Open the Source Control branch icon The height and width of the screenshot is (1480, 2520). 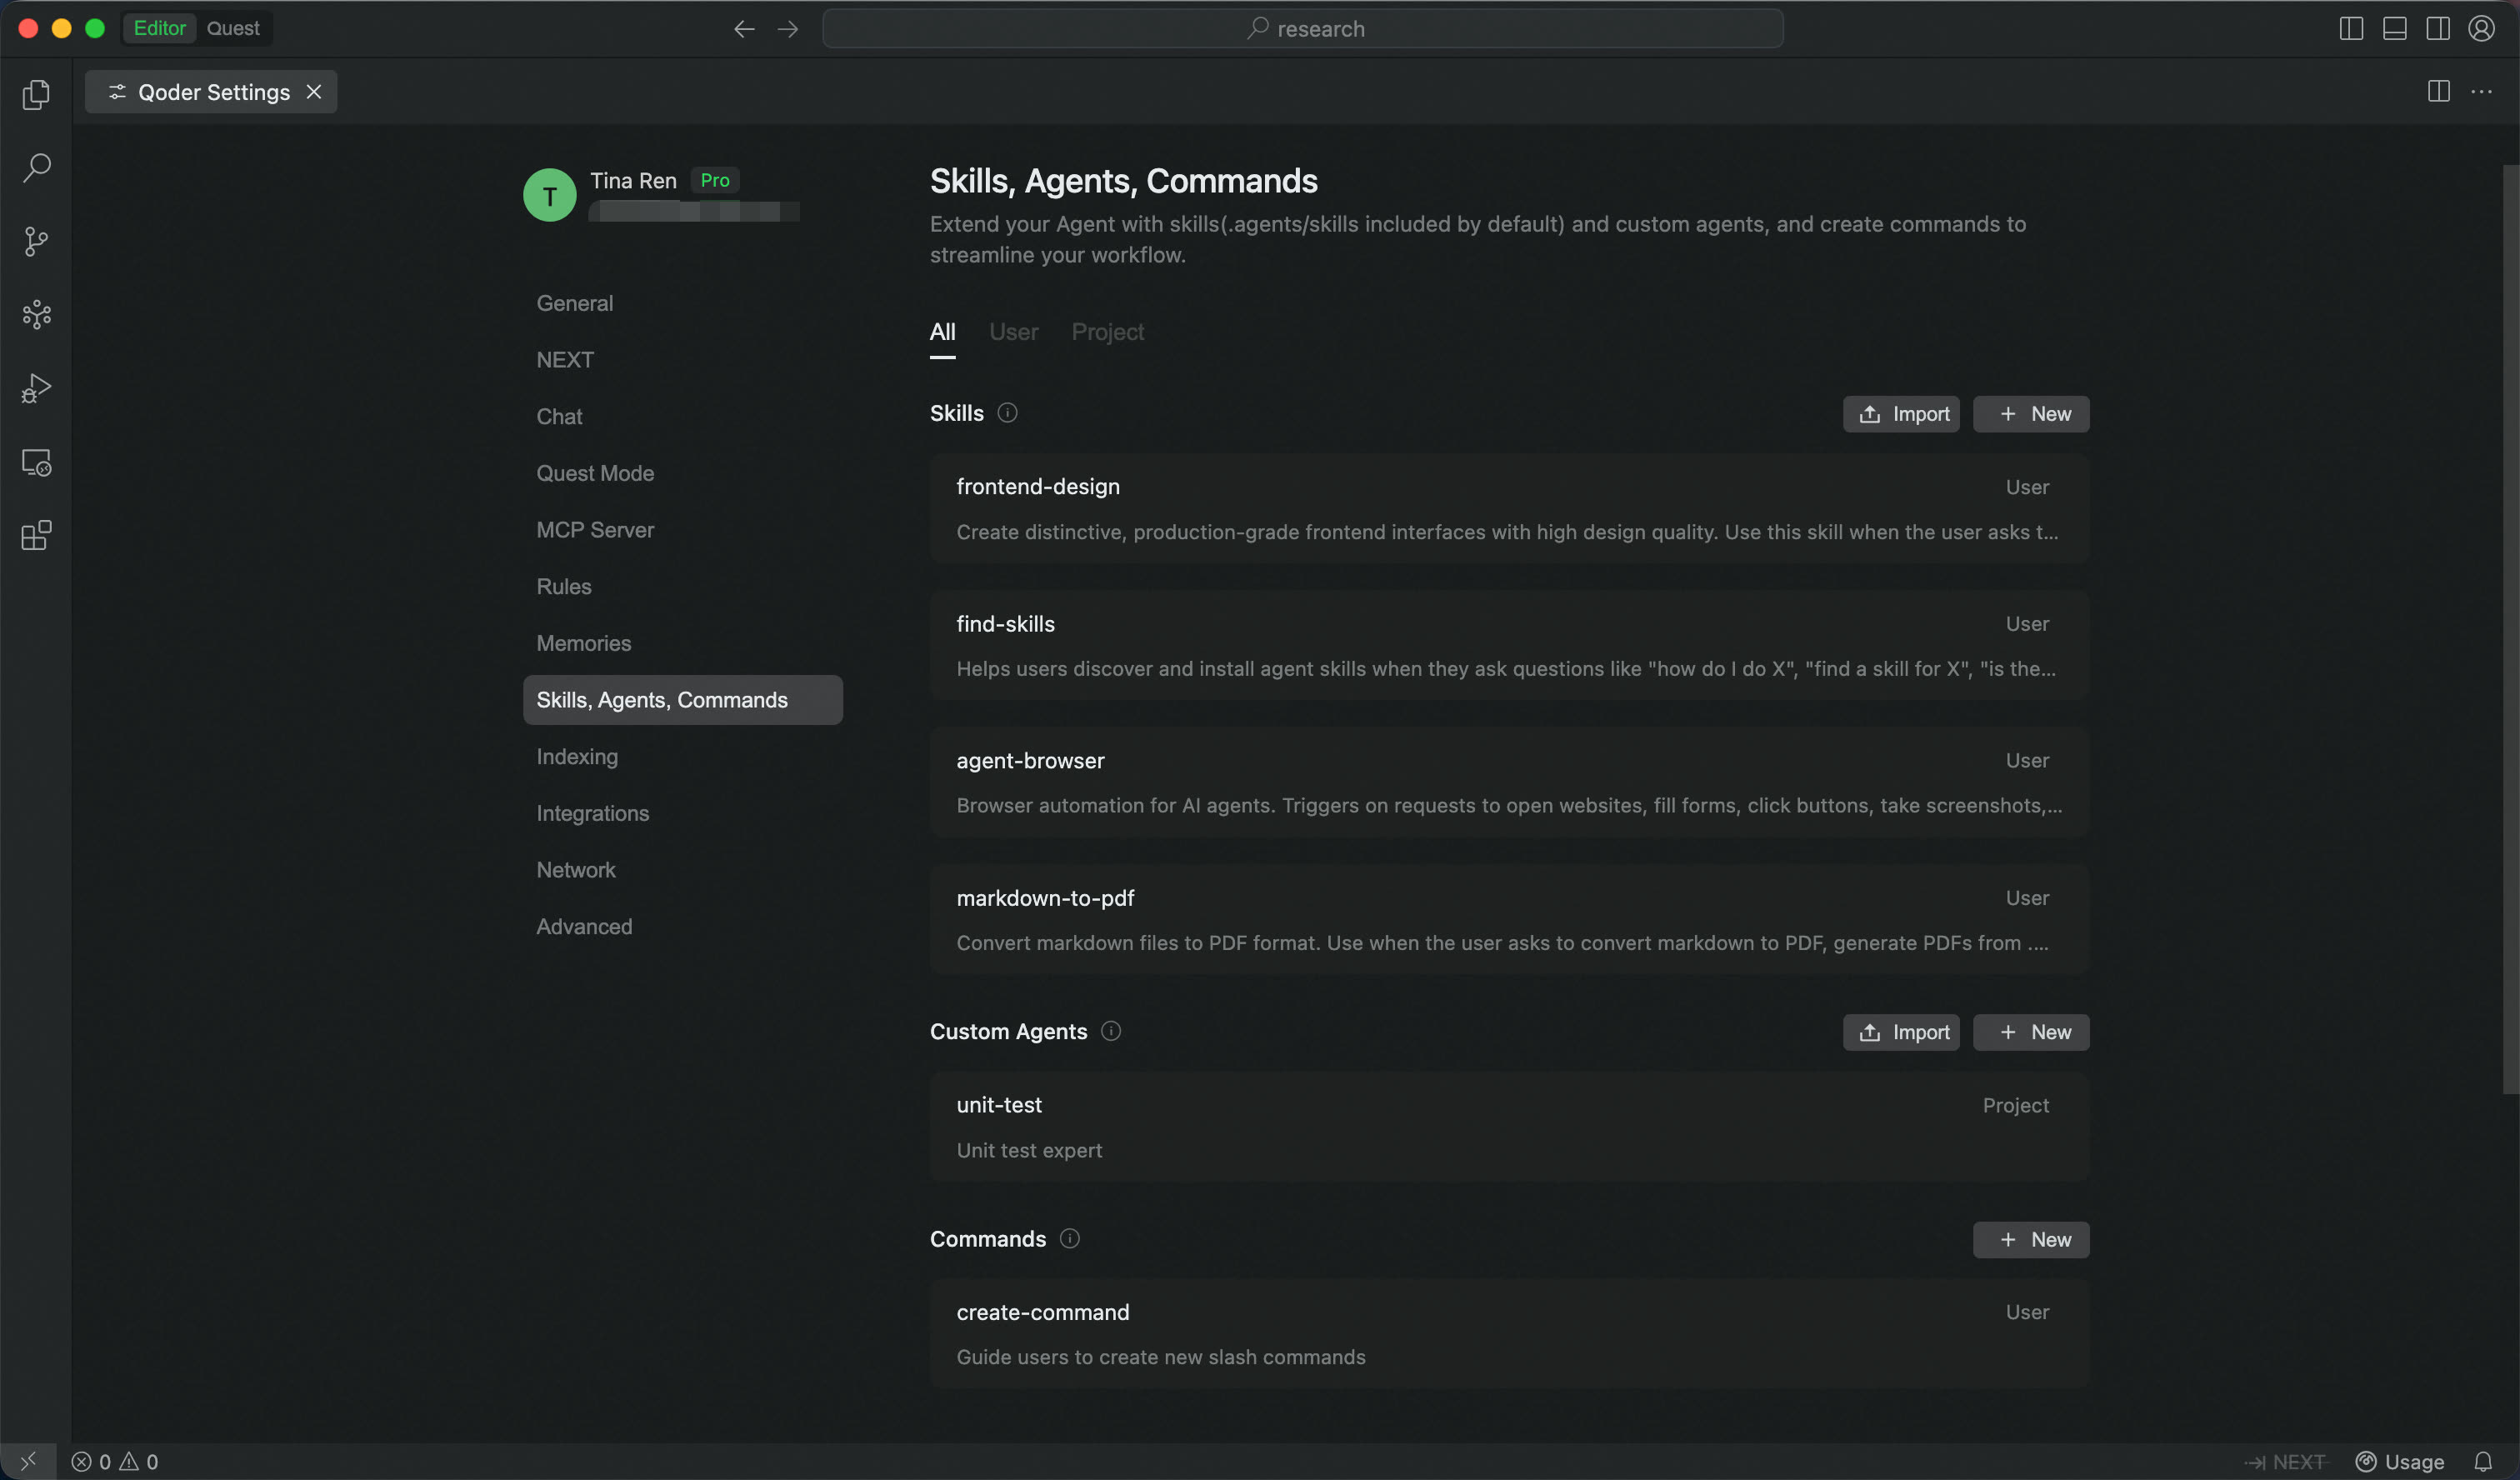[36, 241]
